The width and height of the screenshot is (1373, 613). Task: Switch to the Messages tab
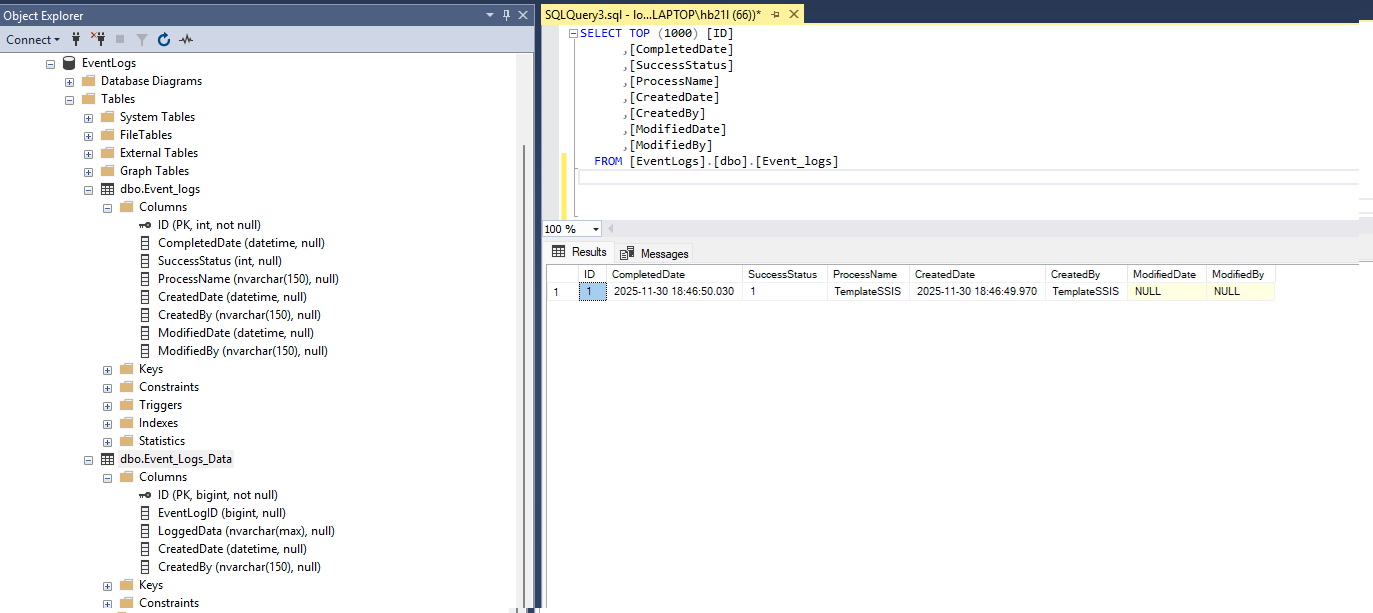(x=655, y=253)
